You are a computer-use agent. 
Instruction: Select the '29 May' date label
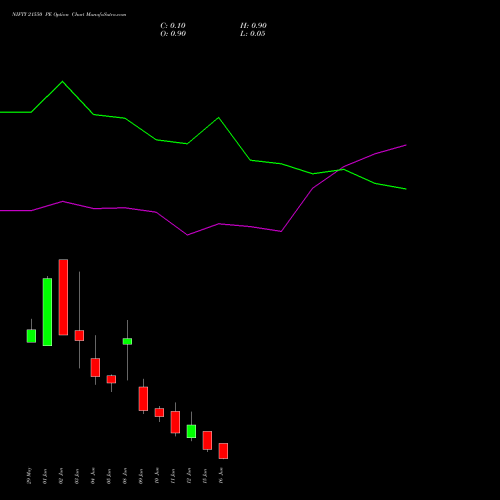[29, 476]
